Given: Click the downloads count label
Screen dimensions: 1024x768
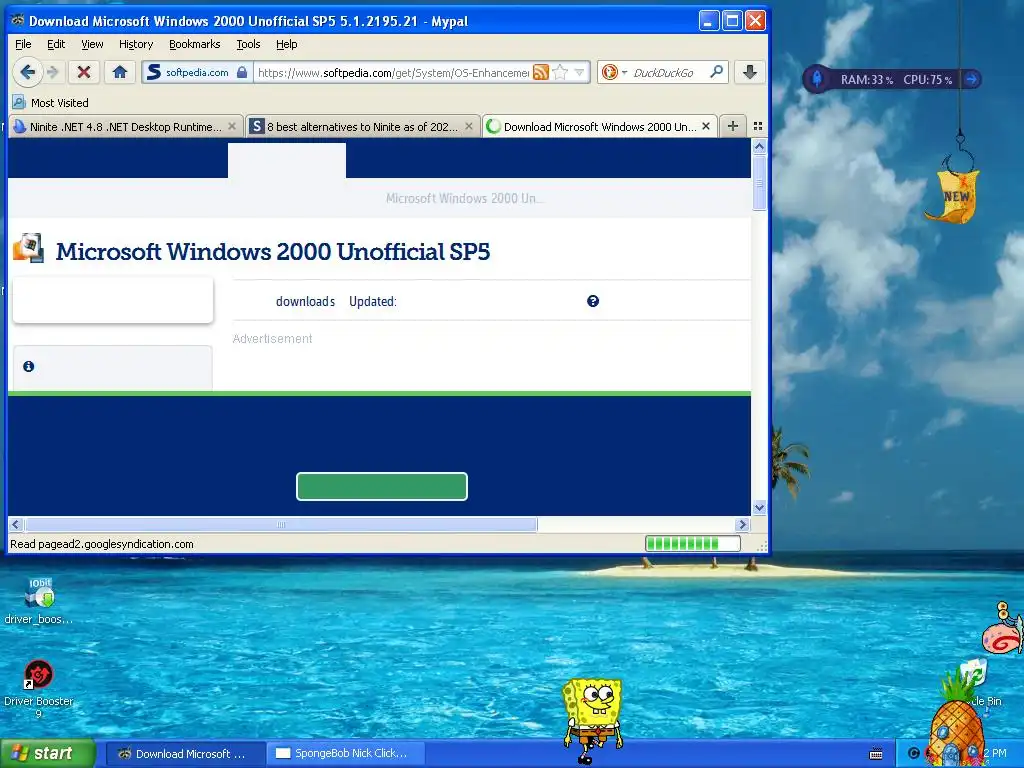Looking at the screenshot, I should point(305,301).
